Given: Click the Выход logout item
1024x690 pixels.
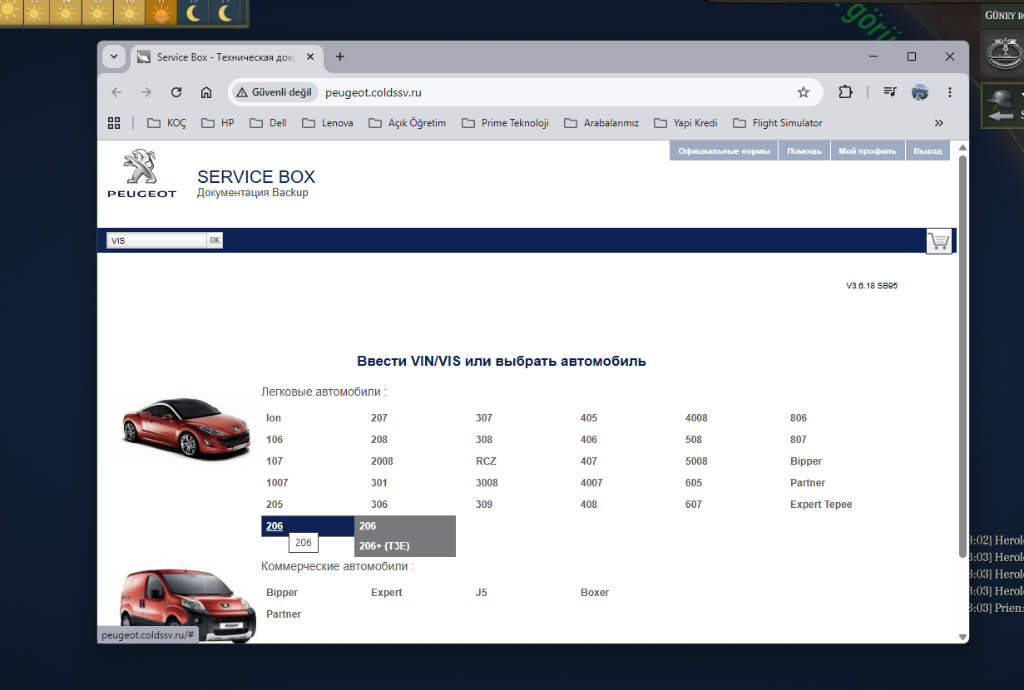Looking at the screenshot, I should point(927,151).
